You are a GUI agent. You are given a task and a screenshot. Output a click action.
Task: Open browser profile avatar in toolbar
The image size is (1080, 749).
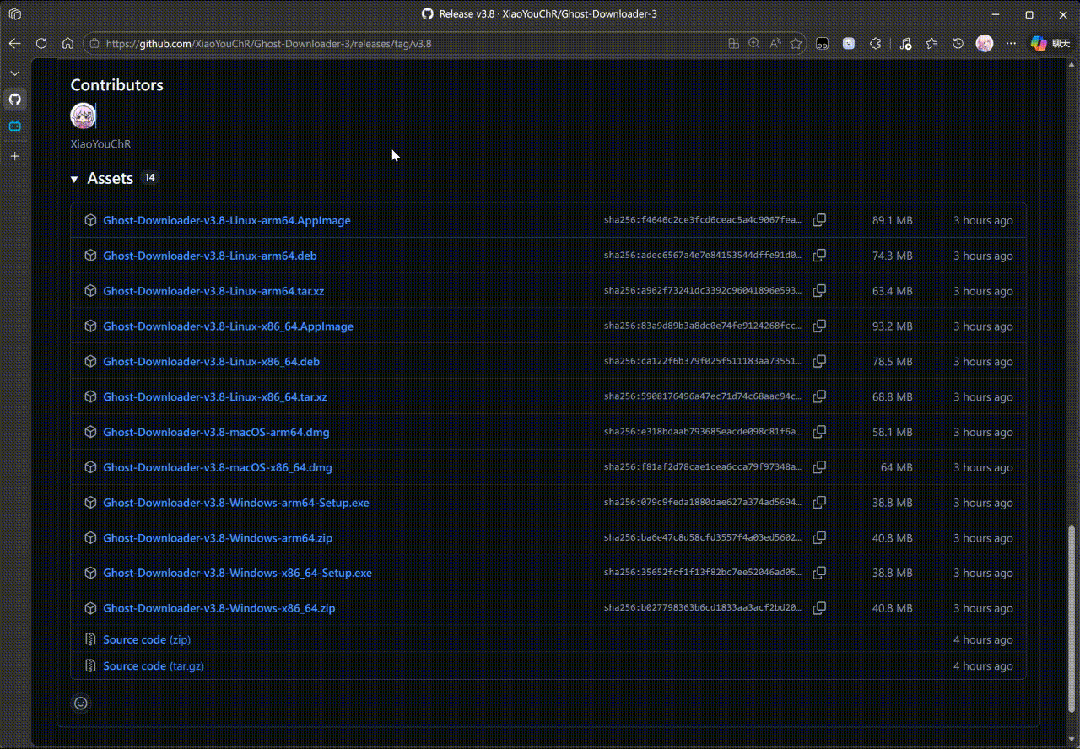tap(984, 43)
